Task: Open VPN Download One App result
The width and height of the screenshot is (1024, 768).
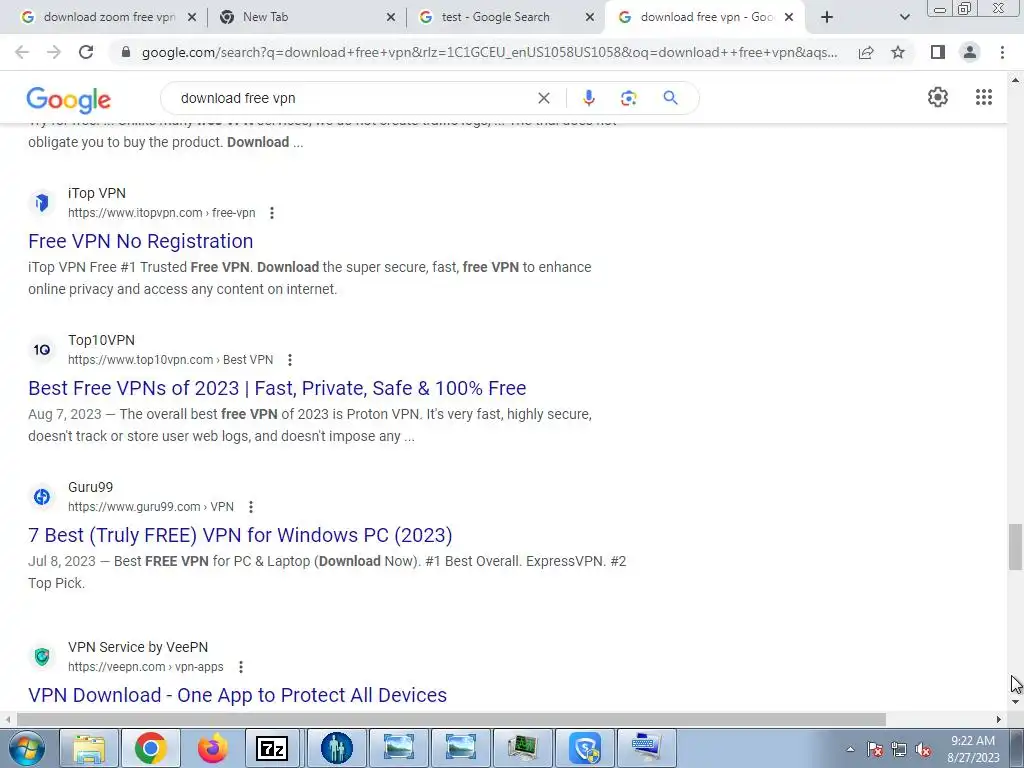Action: point(237,695)
